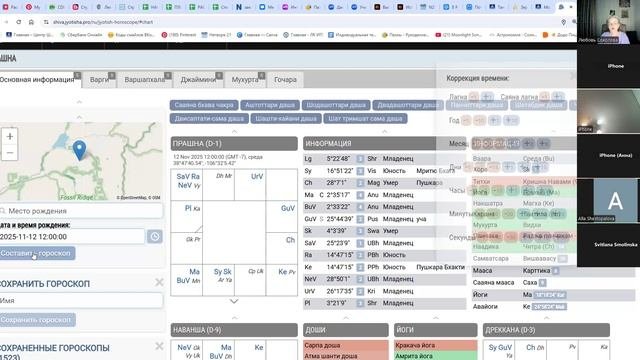Open the Мухурта tab
The image size is (640, 360).
tap(245, 80)
